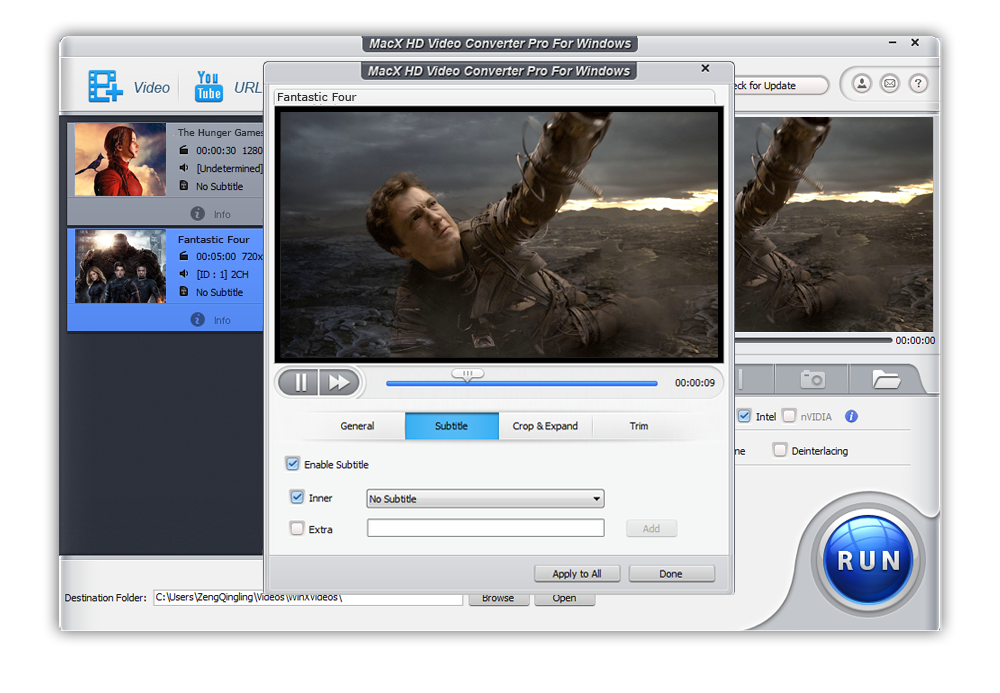Image resolution: width=1000 pixels, height=693 pixels.
Task: Check the Extra subtitle checkbox
Action: (297, 528)
